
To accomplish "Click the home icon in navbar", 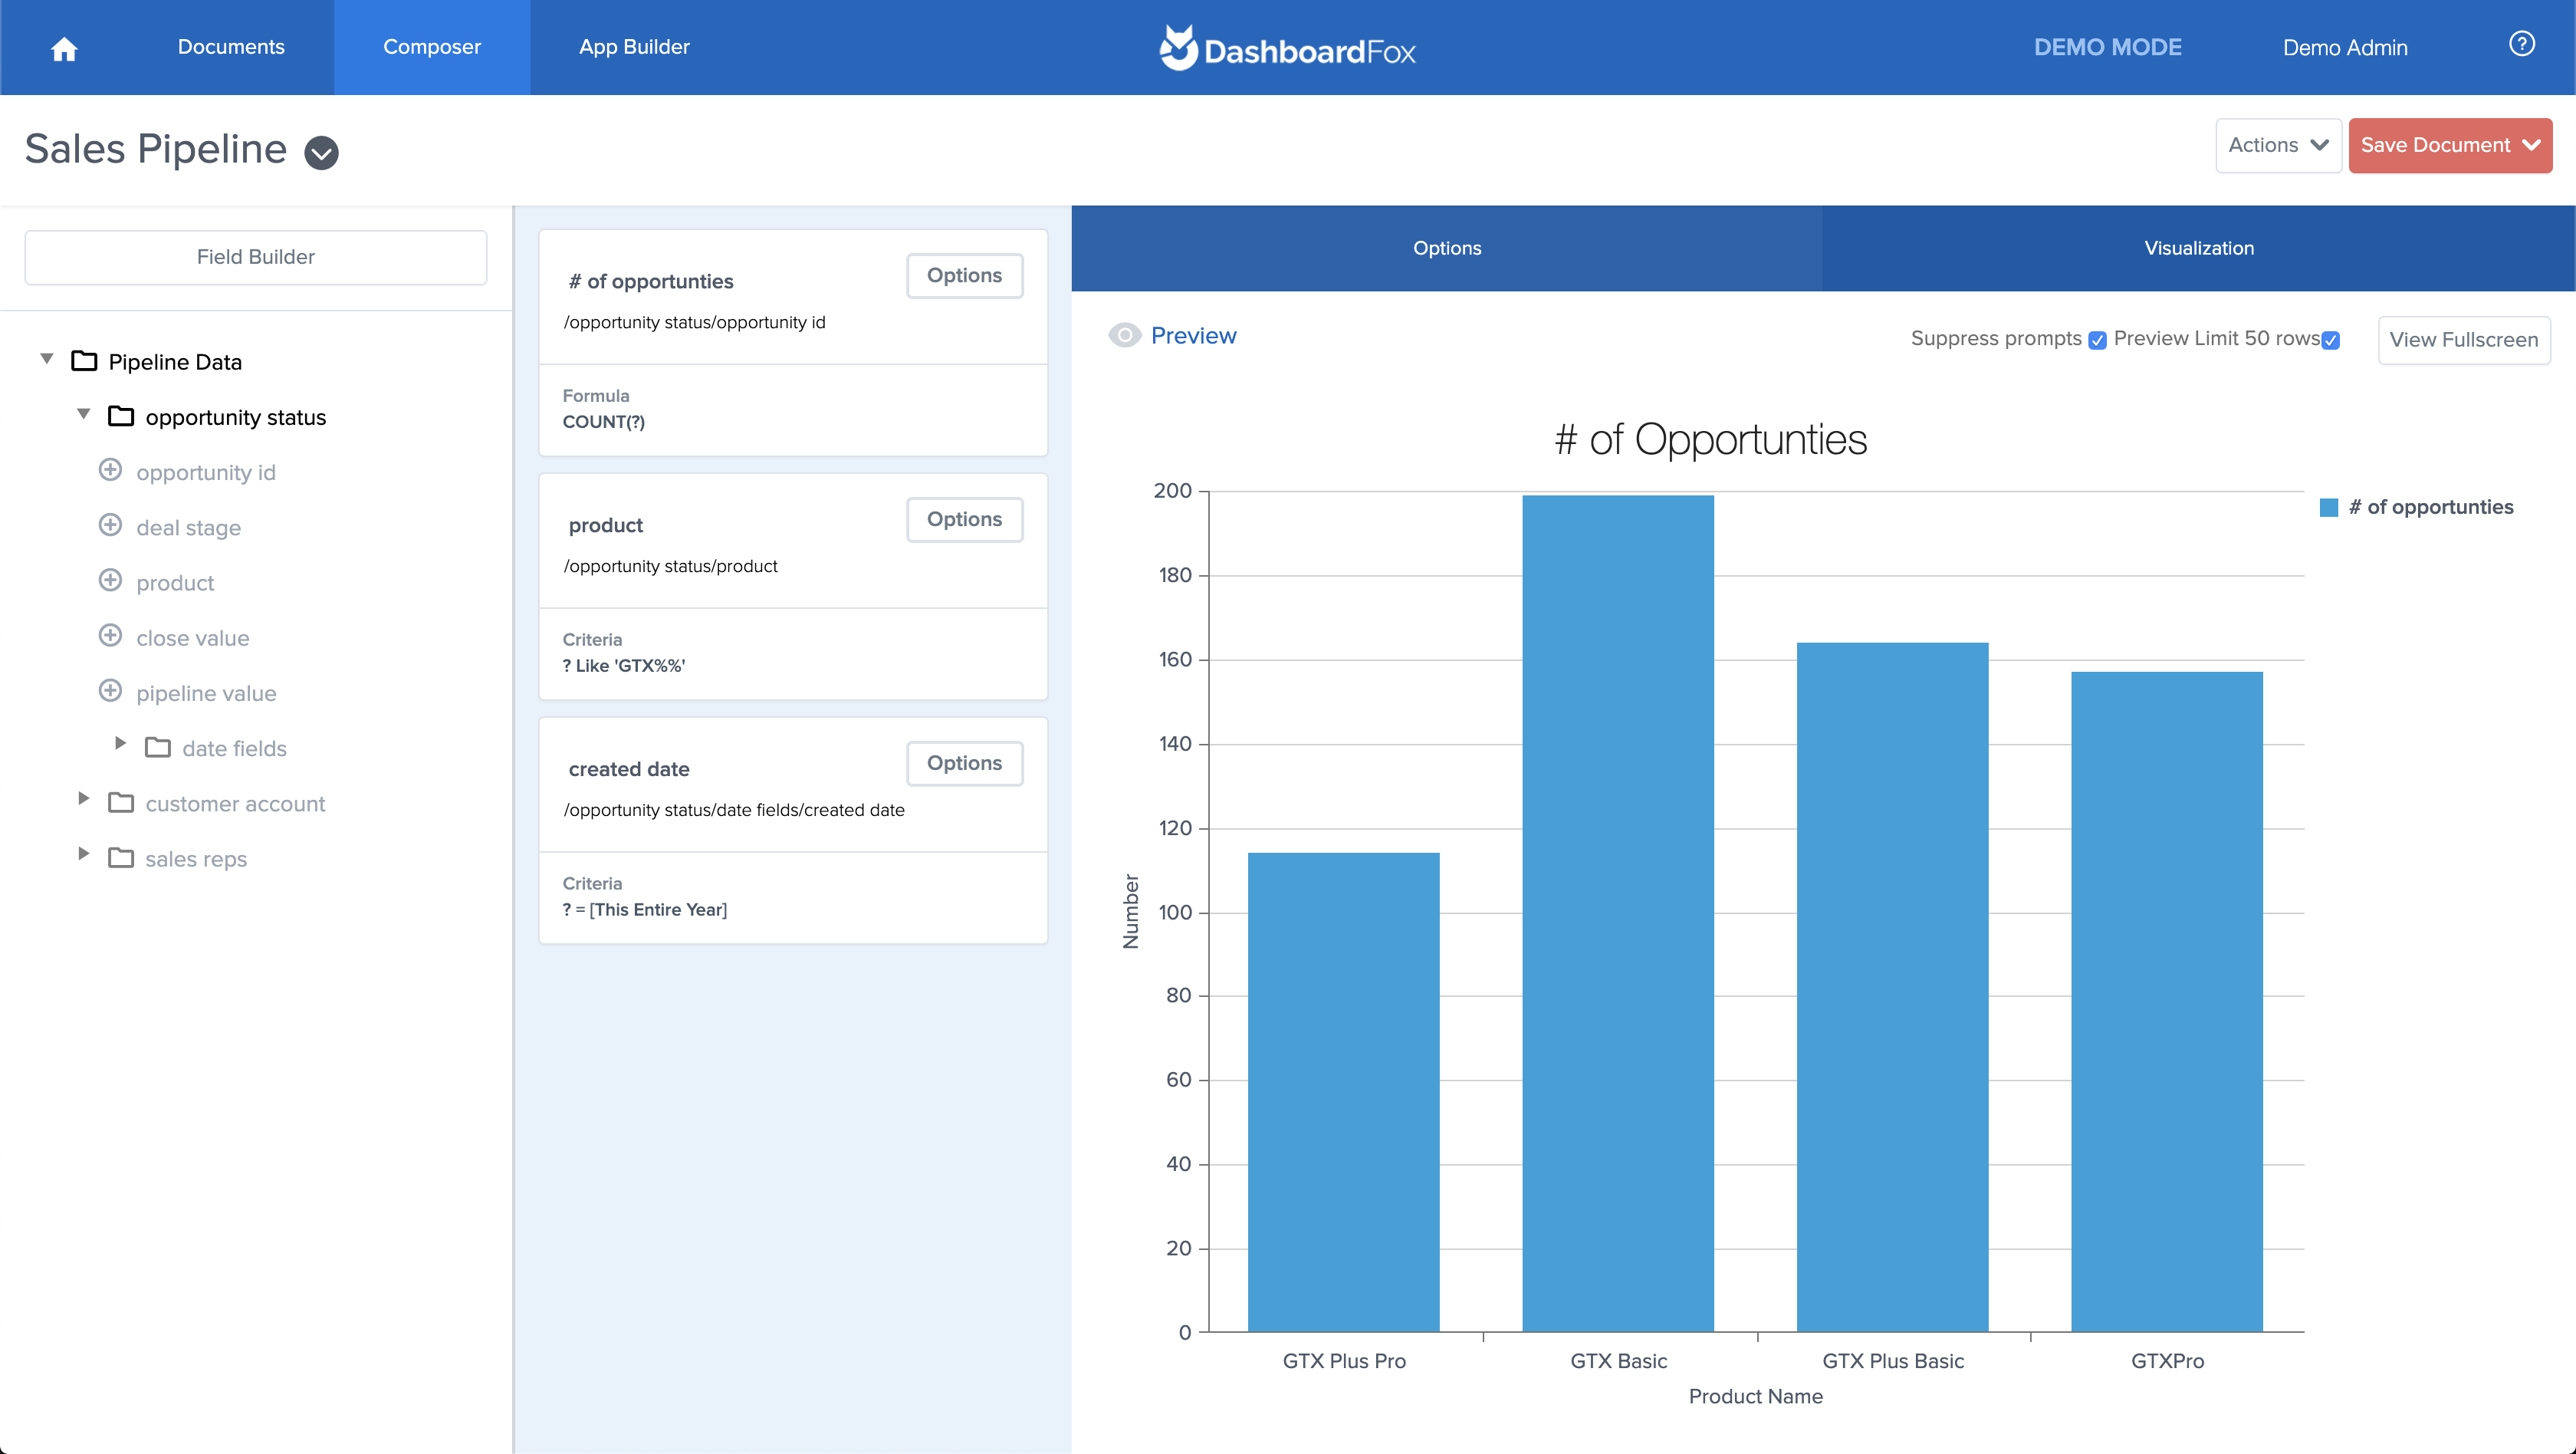I will (64, 49).
